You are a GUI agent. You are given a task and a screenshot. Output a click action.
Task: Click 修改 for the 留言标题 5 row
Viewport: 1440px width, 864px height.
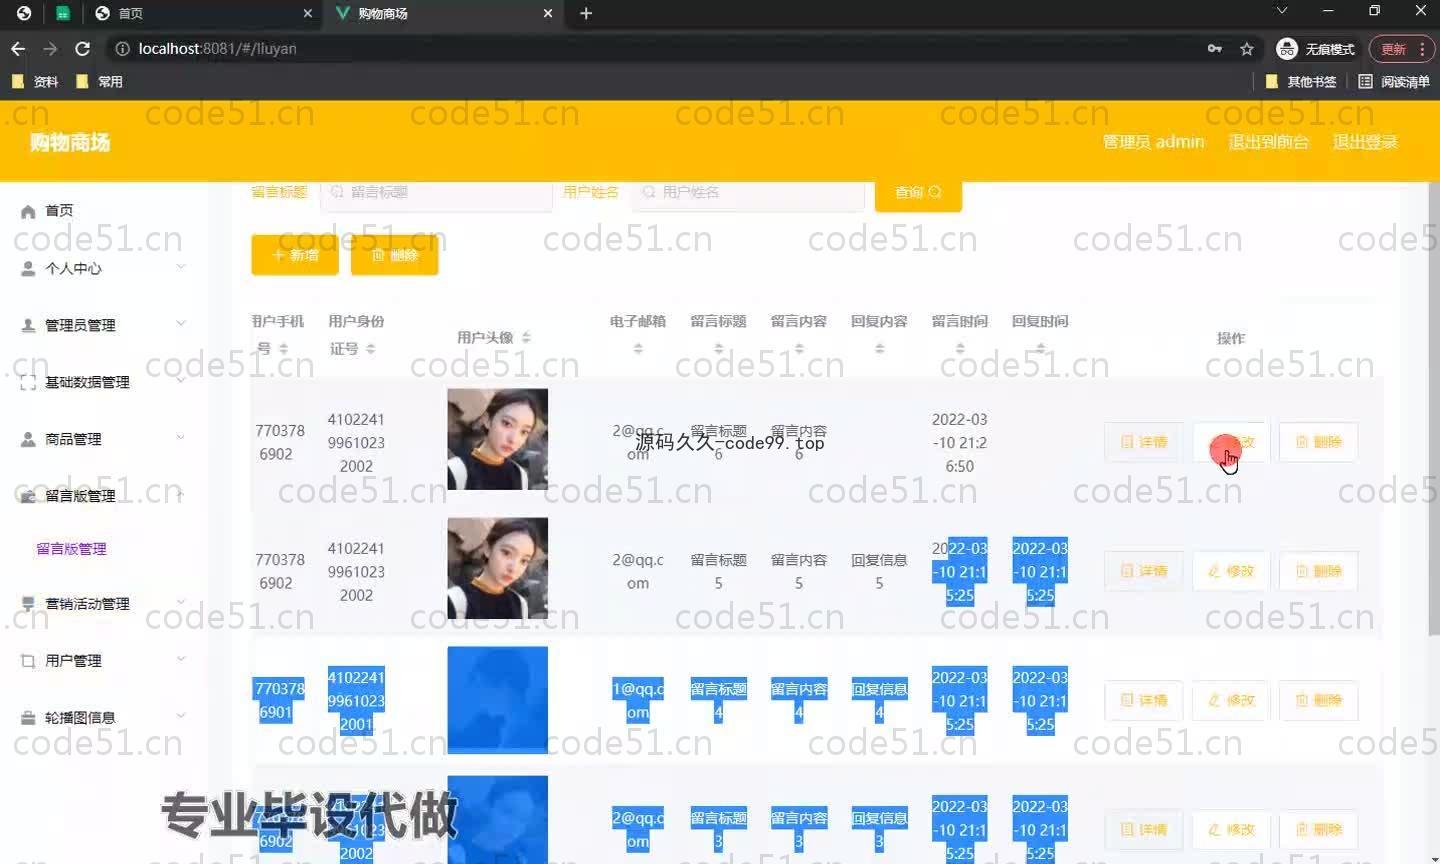point(1231,571)
